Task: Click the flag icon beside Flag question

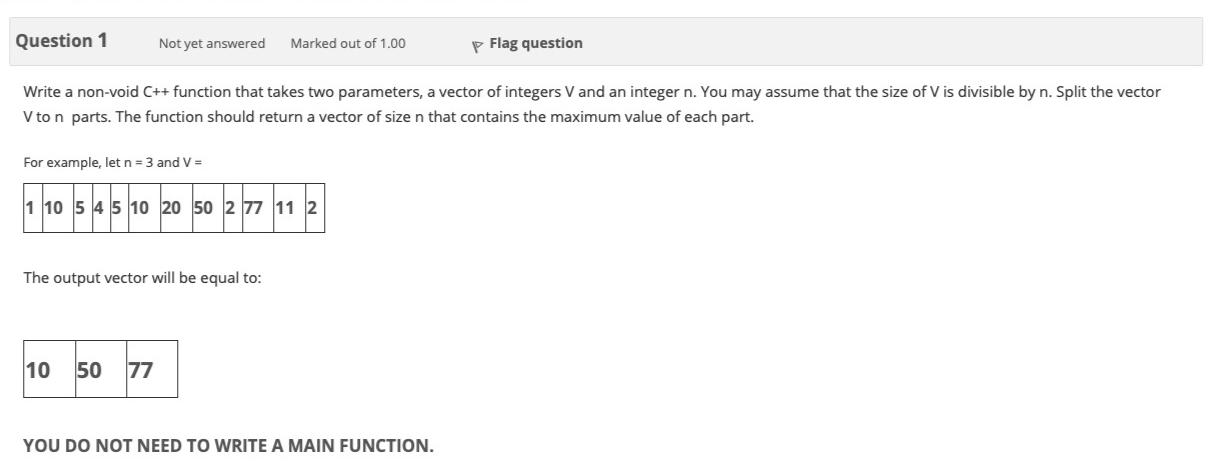Action: coord(478,44)
